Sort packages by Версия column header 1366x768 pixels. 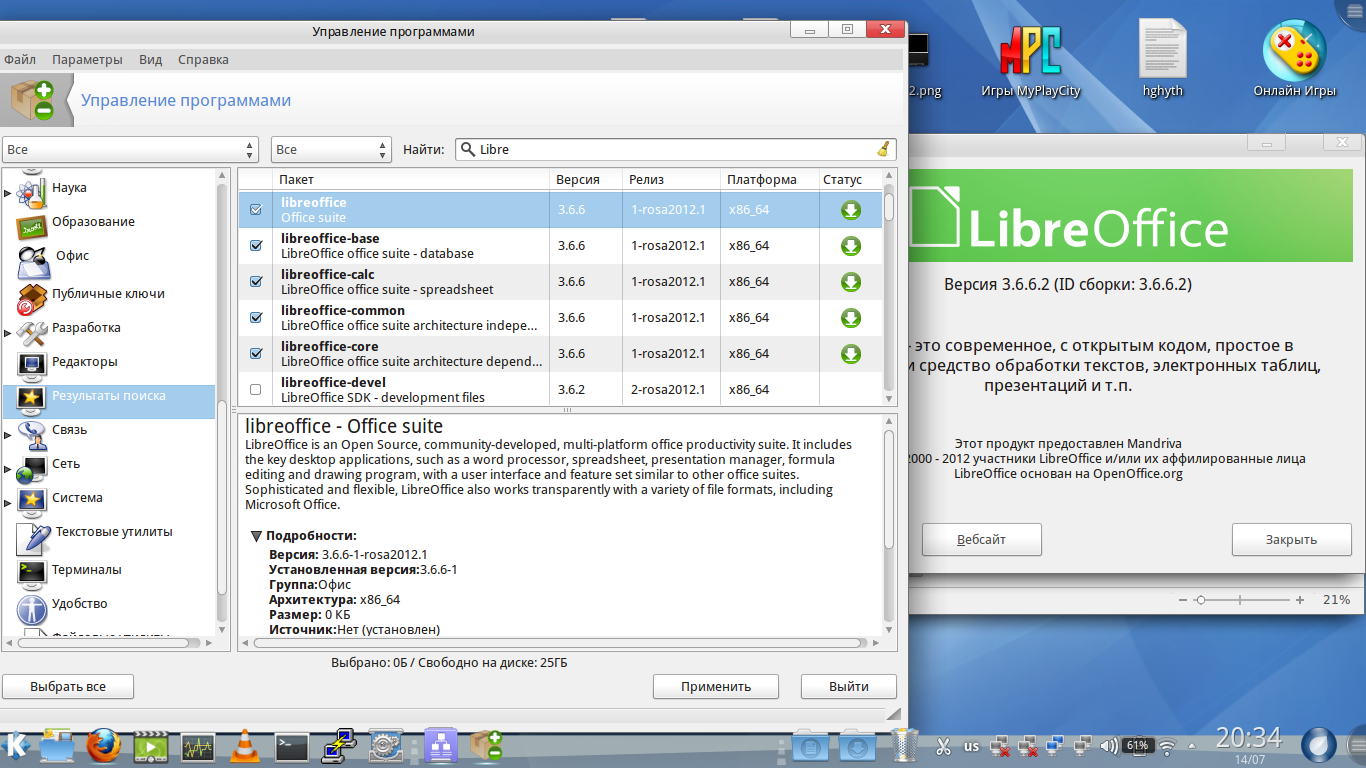pos(586,180)
